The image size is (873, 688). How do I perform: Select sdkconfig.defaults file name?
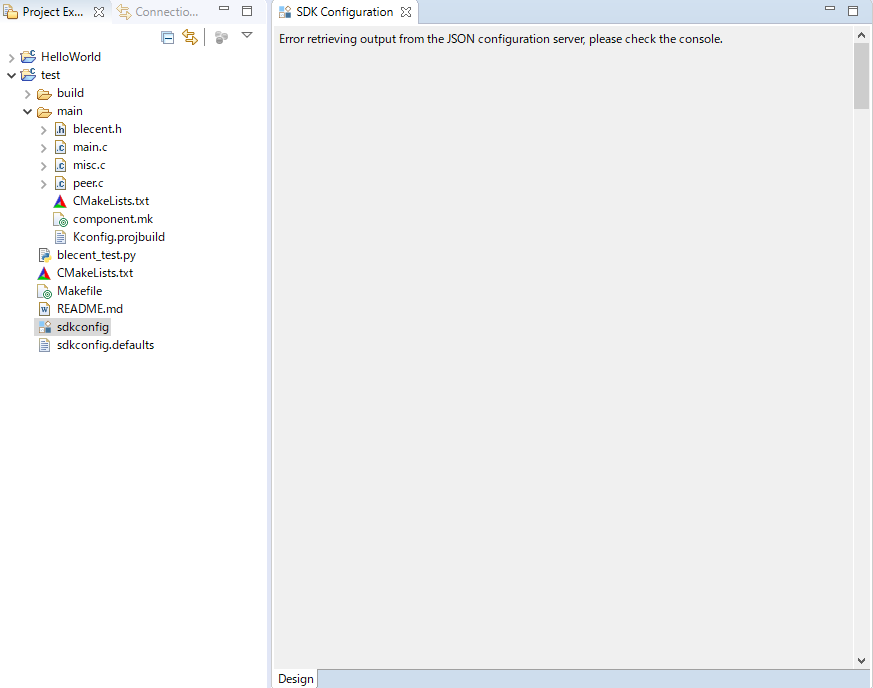click(x=105, y=345)
